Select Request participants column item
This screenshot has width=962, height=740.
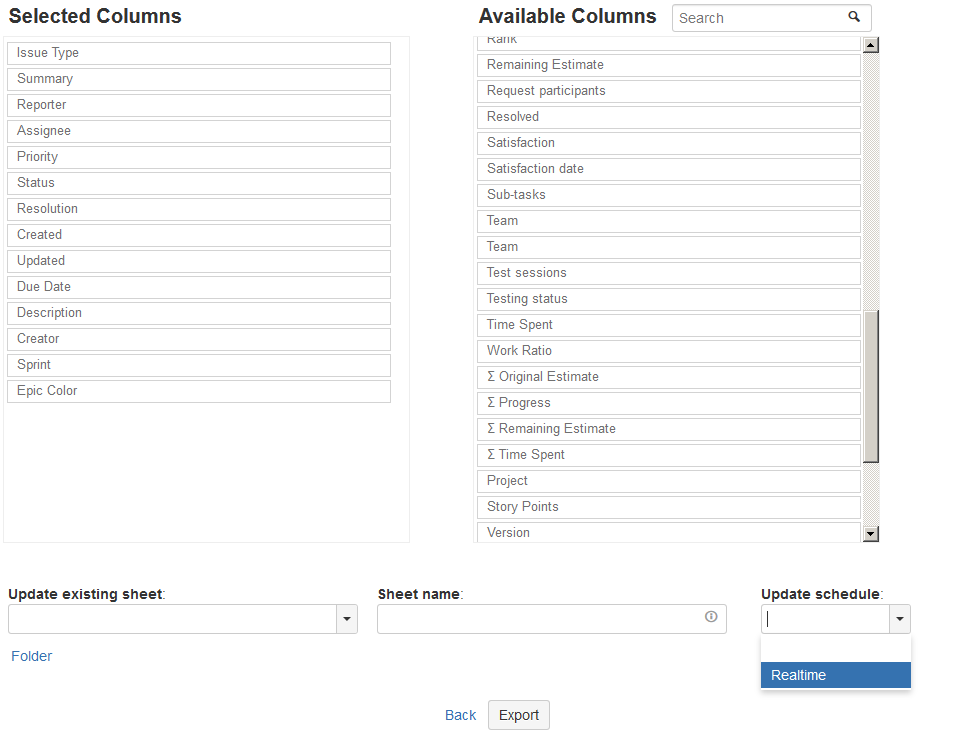(x=668, y=91)
